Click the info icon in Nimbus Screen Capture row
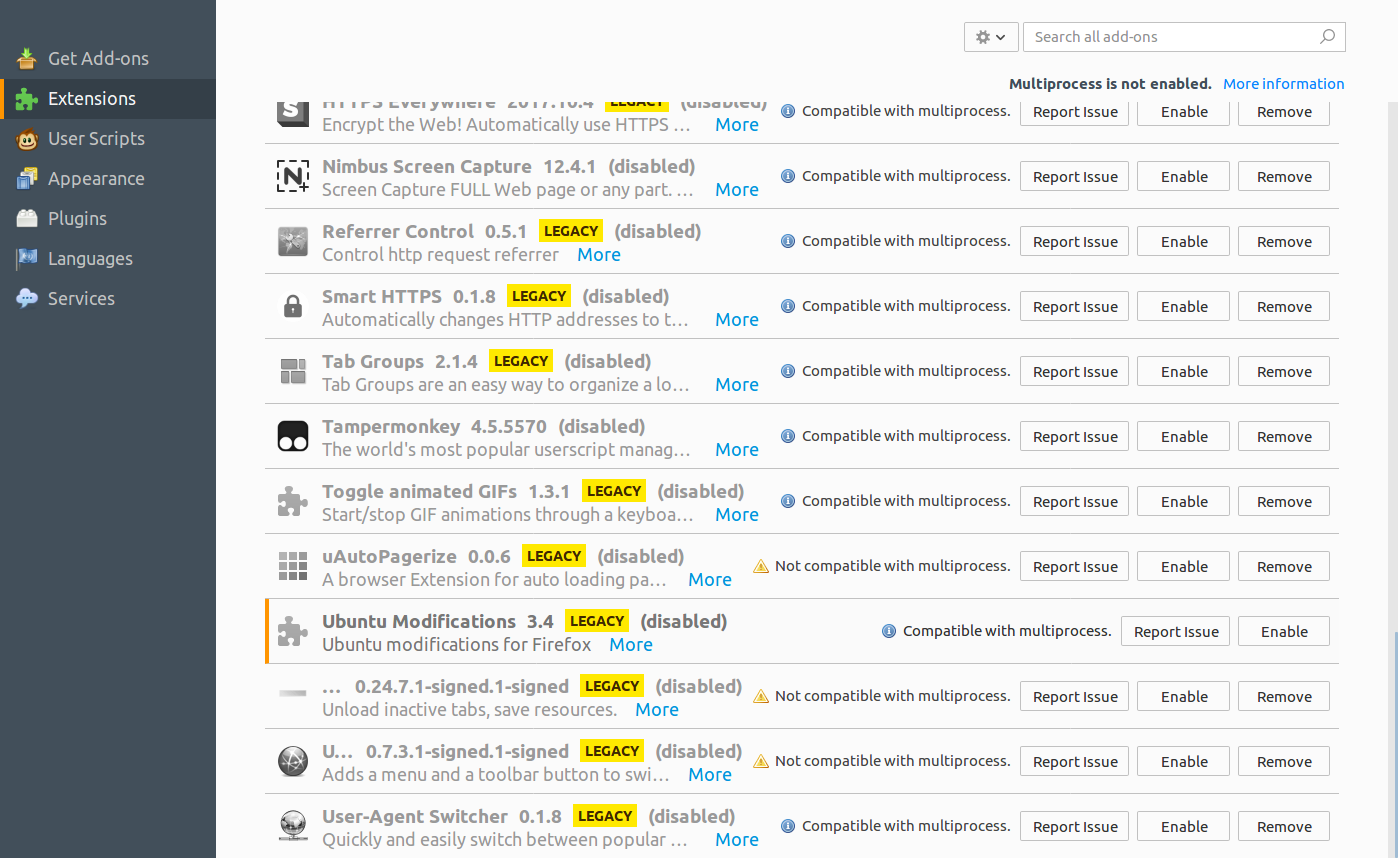The width and height of the screenshot is (1398, 858). (x=788, y=176)
